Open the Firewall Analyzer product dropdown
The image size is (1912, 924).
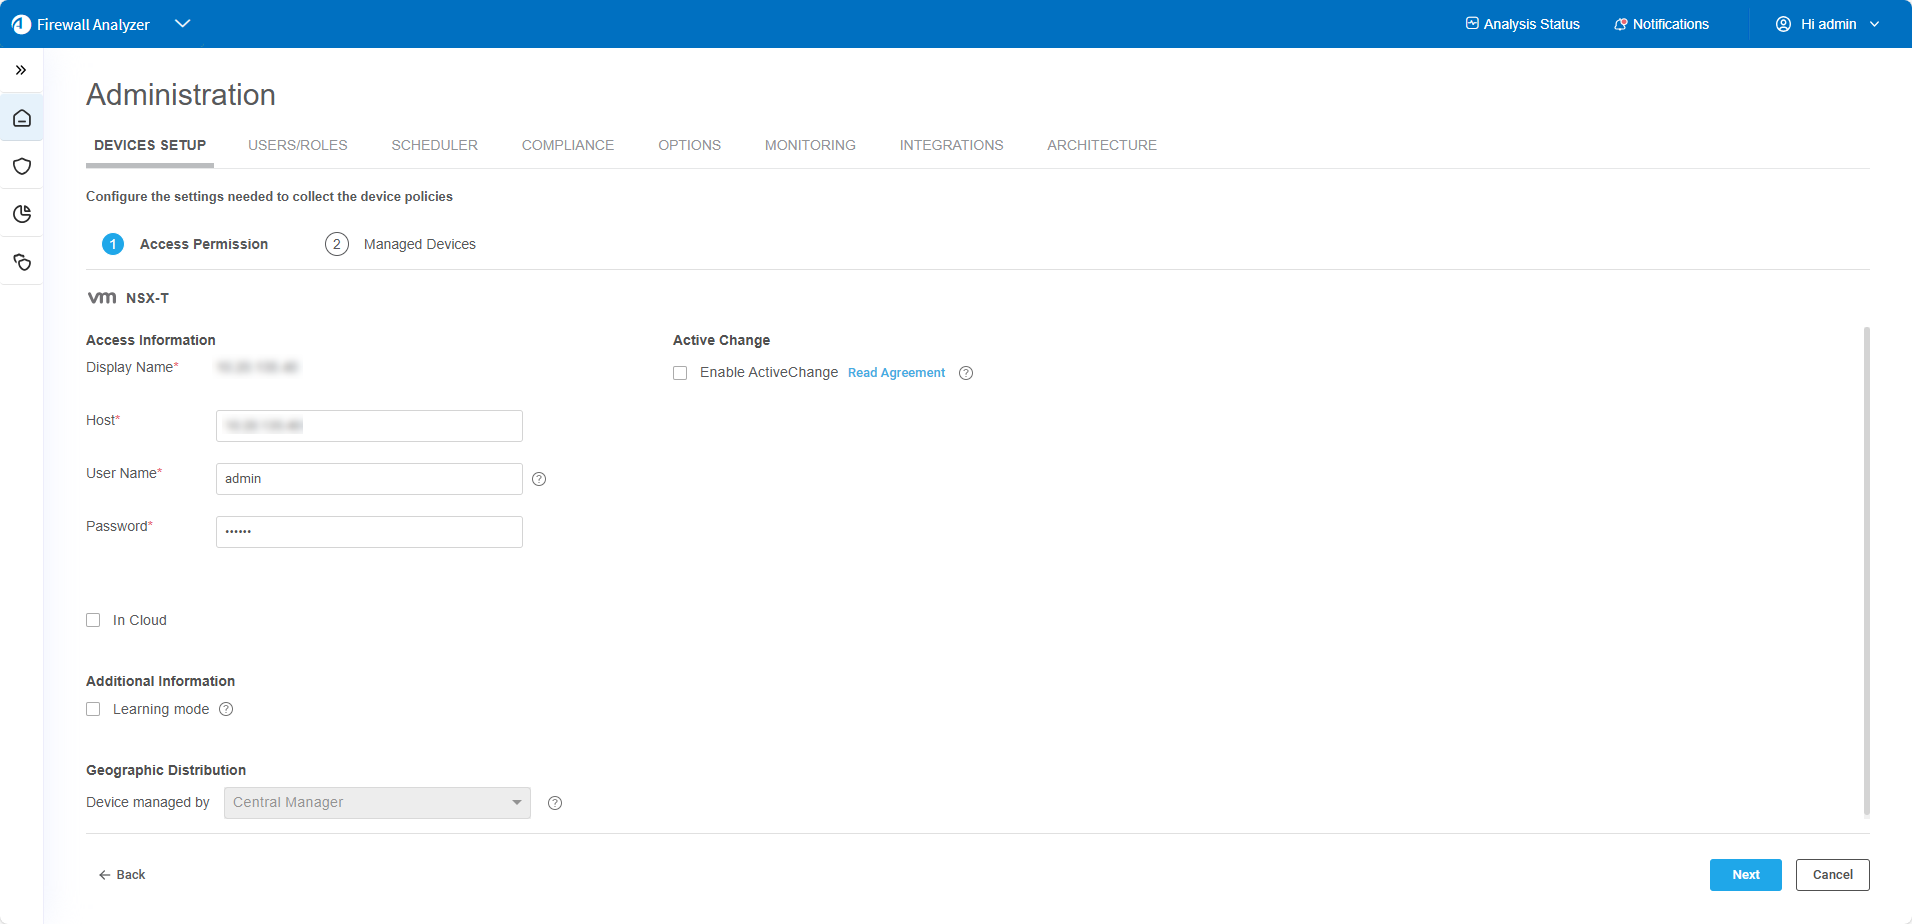(182, 24)
